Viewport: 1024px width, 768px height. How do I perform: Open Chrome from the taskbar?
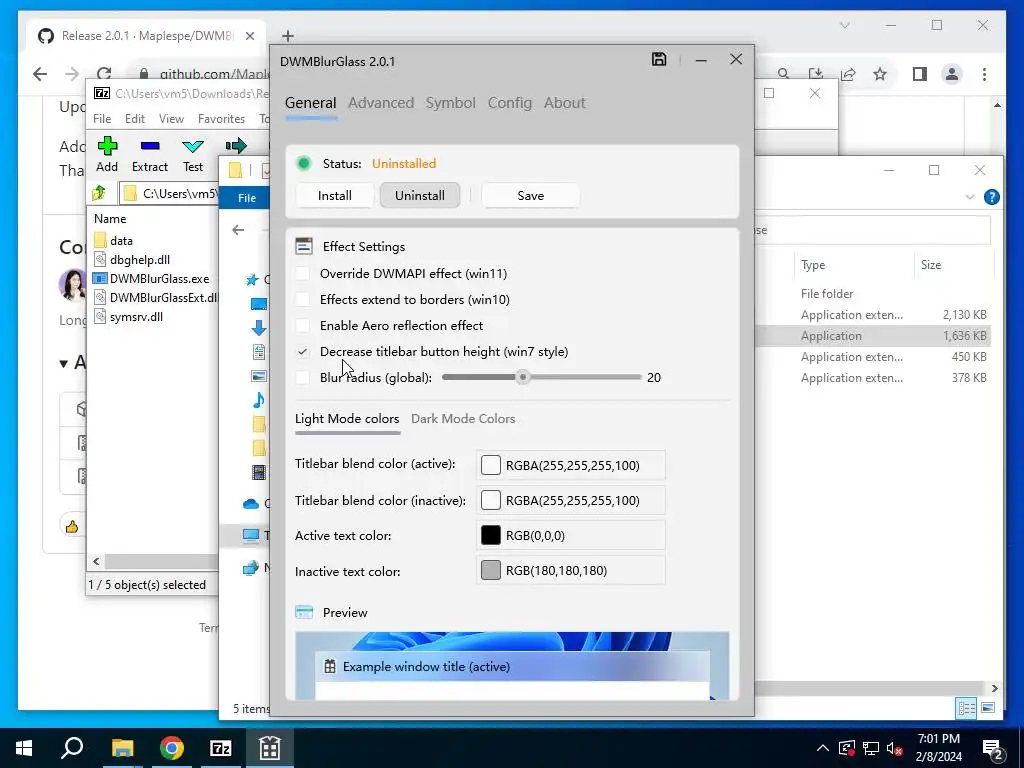(x=172, y=748)
